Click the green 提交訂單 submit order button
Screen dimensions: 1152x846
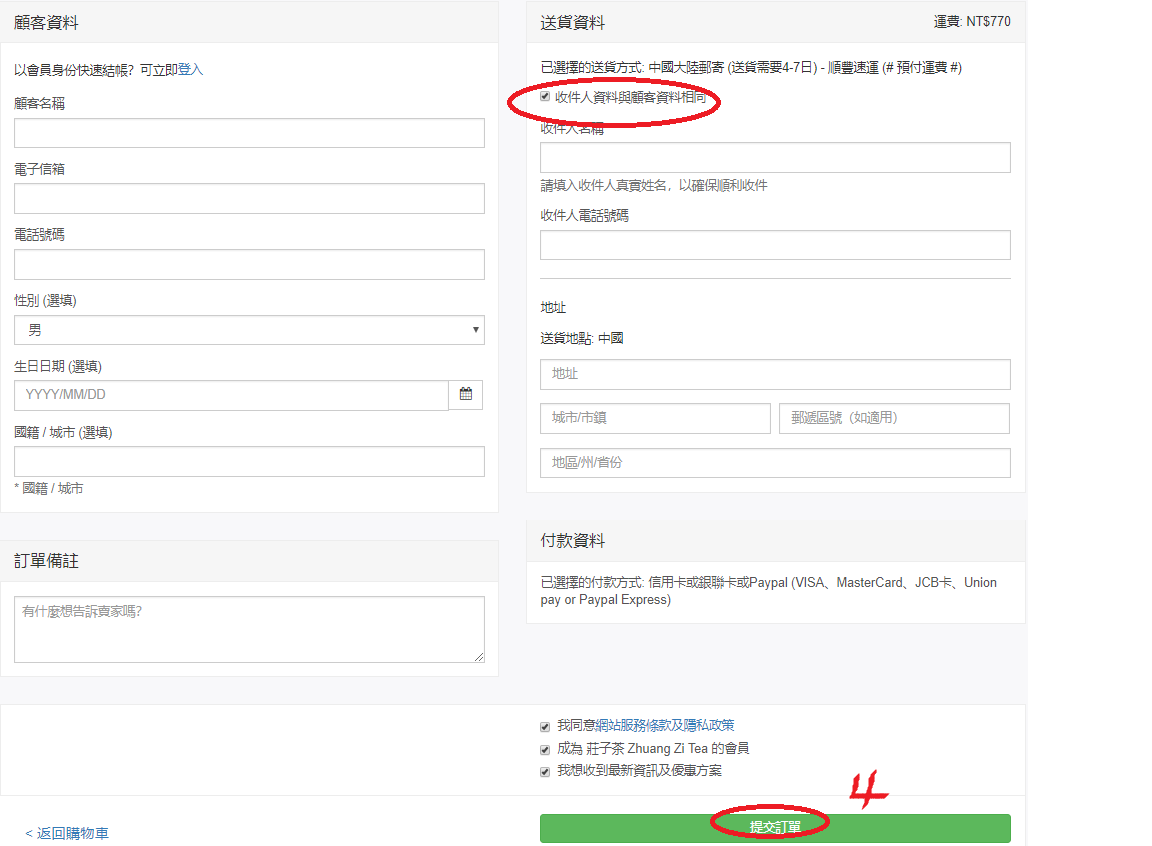[775, 828]
